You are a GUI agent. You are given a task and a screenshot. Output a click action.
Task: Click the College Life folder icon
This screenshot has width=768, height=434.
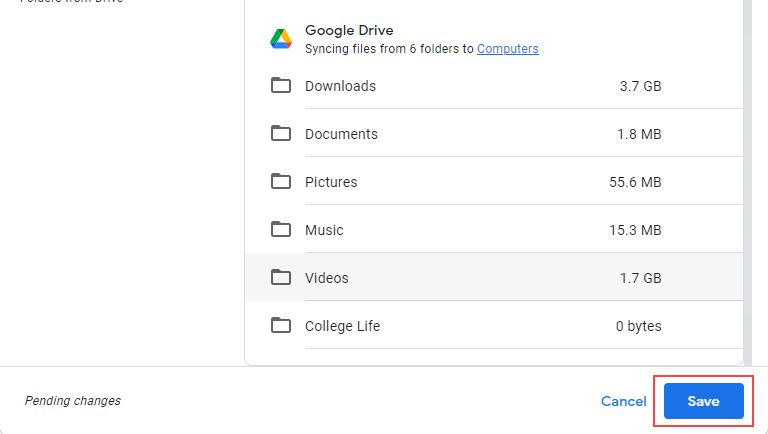tap(281, 325)
